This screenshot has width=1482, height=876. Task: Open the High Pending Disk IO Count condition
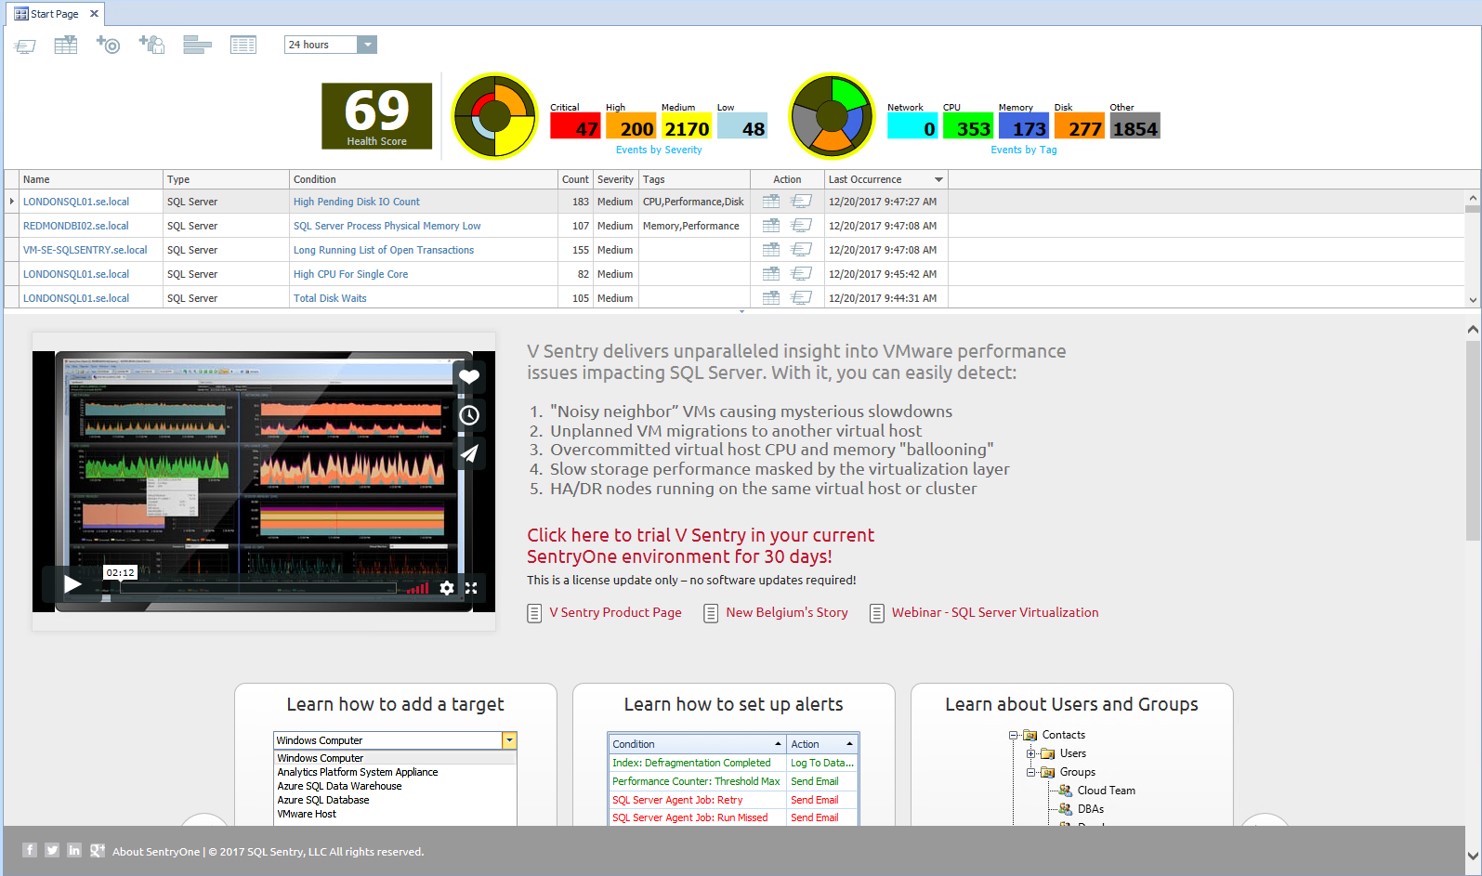point(356,202)
